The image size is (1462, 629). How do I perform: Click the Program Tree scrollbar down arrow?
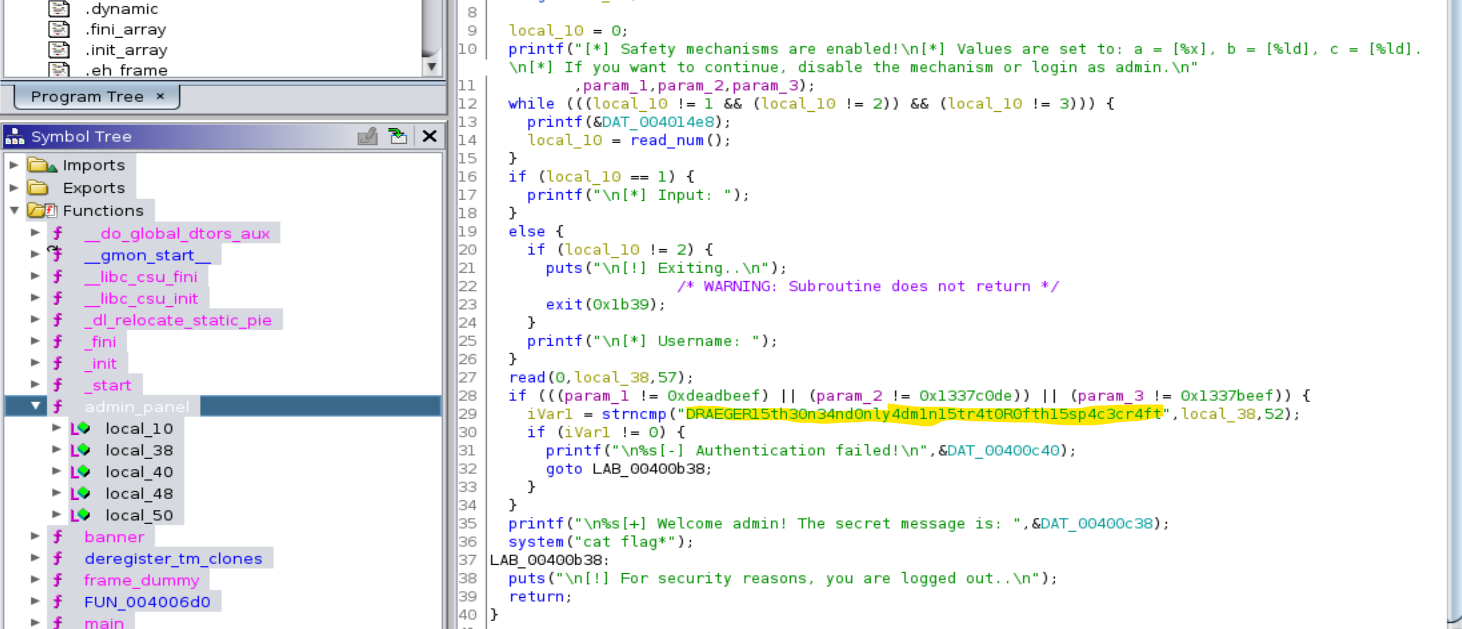click(432, 67)
